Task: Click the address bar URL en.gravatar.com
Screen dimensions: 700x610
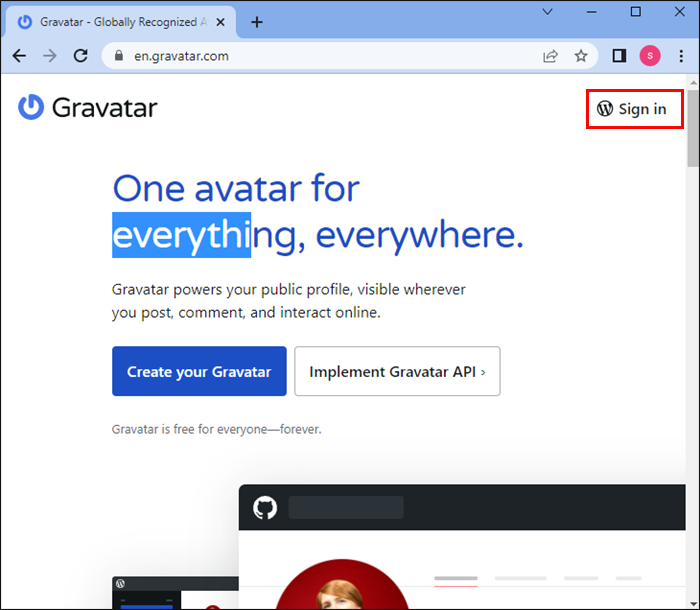Action: 181,56
